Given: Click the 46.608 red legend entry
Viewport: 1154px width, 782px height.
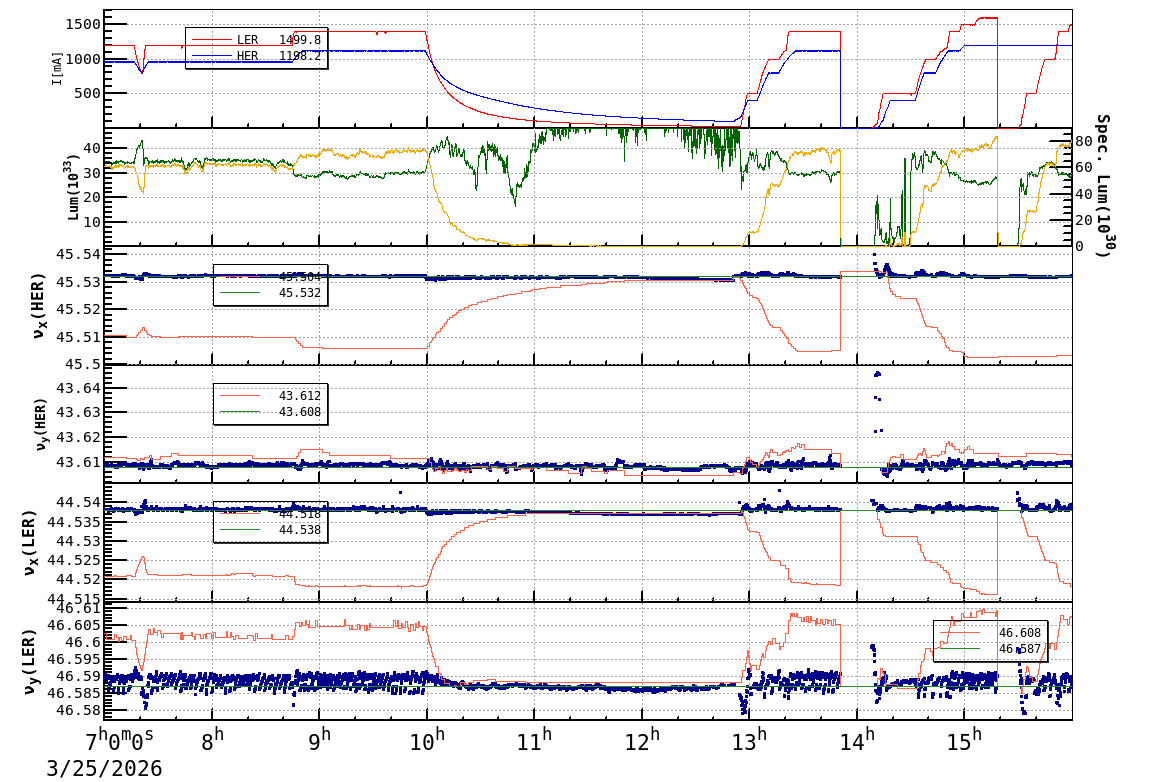Looking at the screenshot, I should coord(991,633).
